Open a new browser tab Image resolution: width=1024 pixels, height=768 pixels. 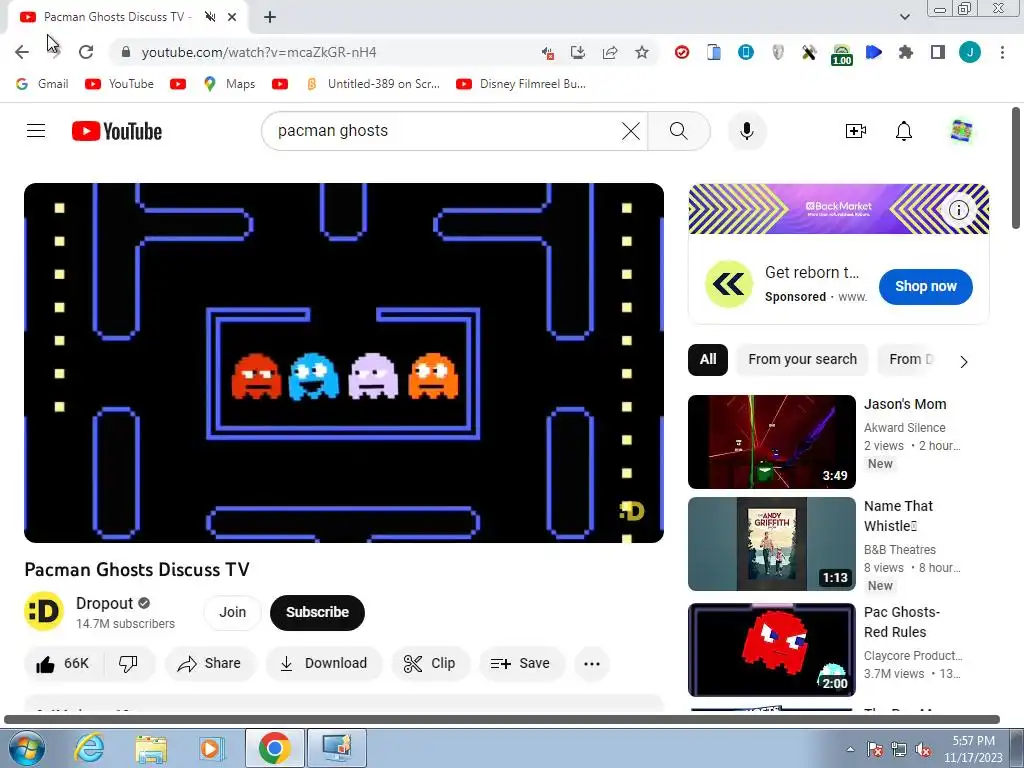[270, 17]
